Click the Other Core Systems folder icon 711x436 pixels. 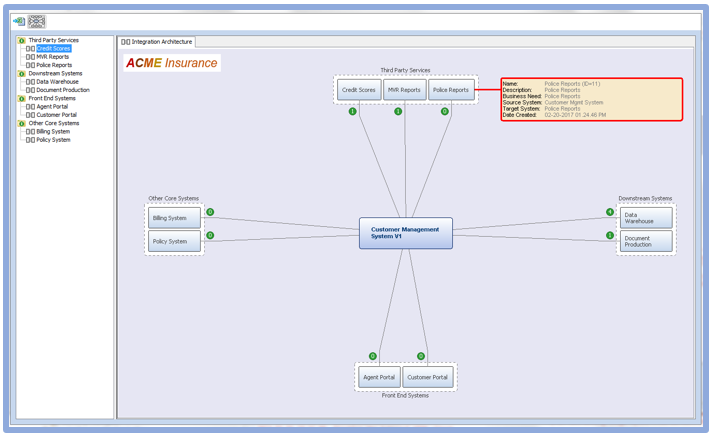[x=22, y=123]
